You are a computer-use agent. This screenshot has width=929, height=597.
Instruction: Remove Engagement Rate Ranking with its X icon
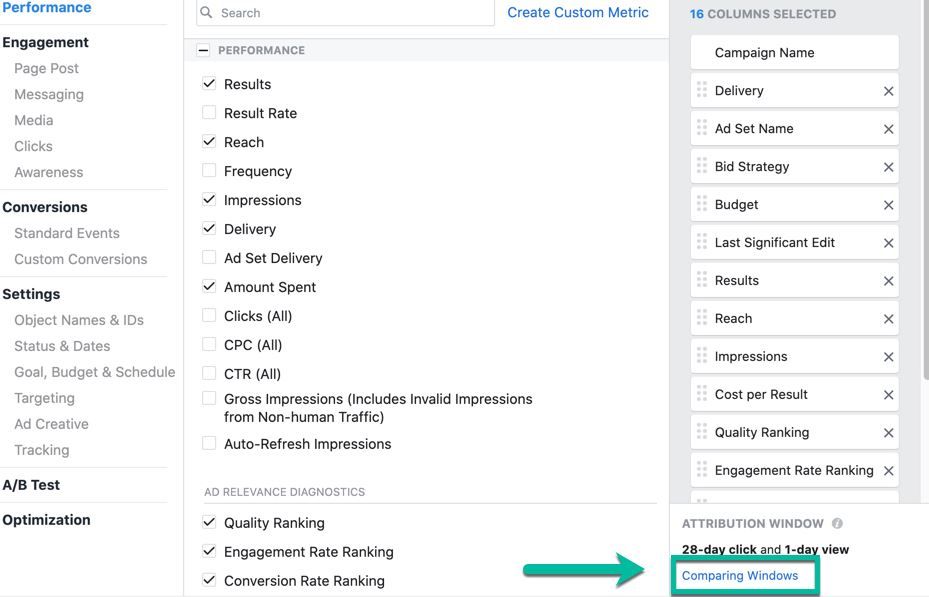[x=886, y=470]
